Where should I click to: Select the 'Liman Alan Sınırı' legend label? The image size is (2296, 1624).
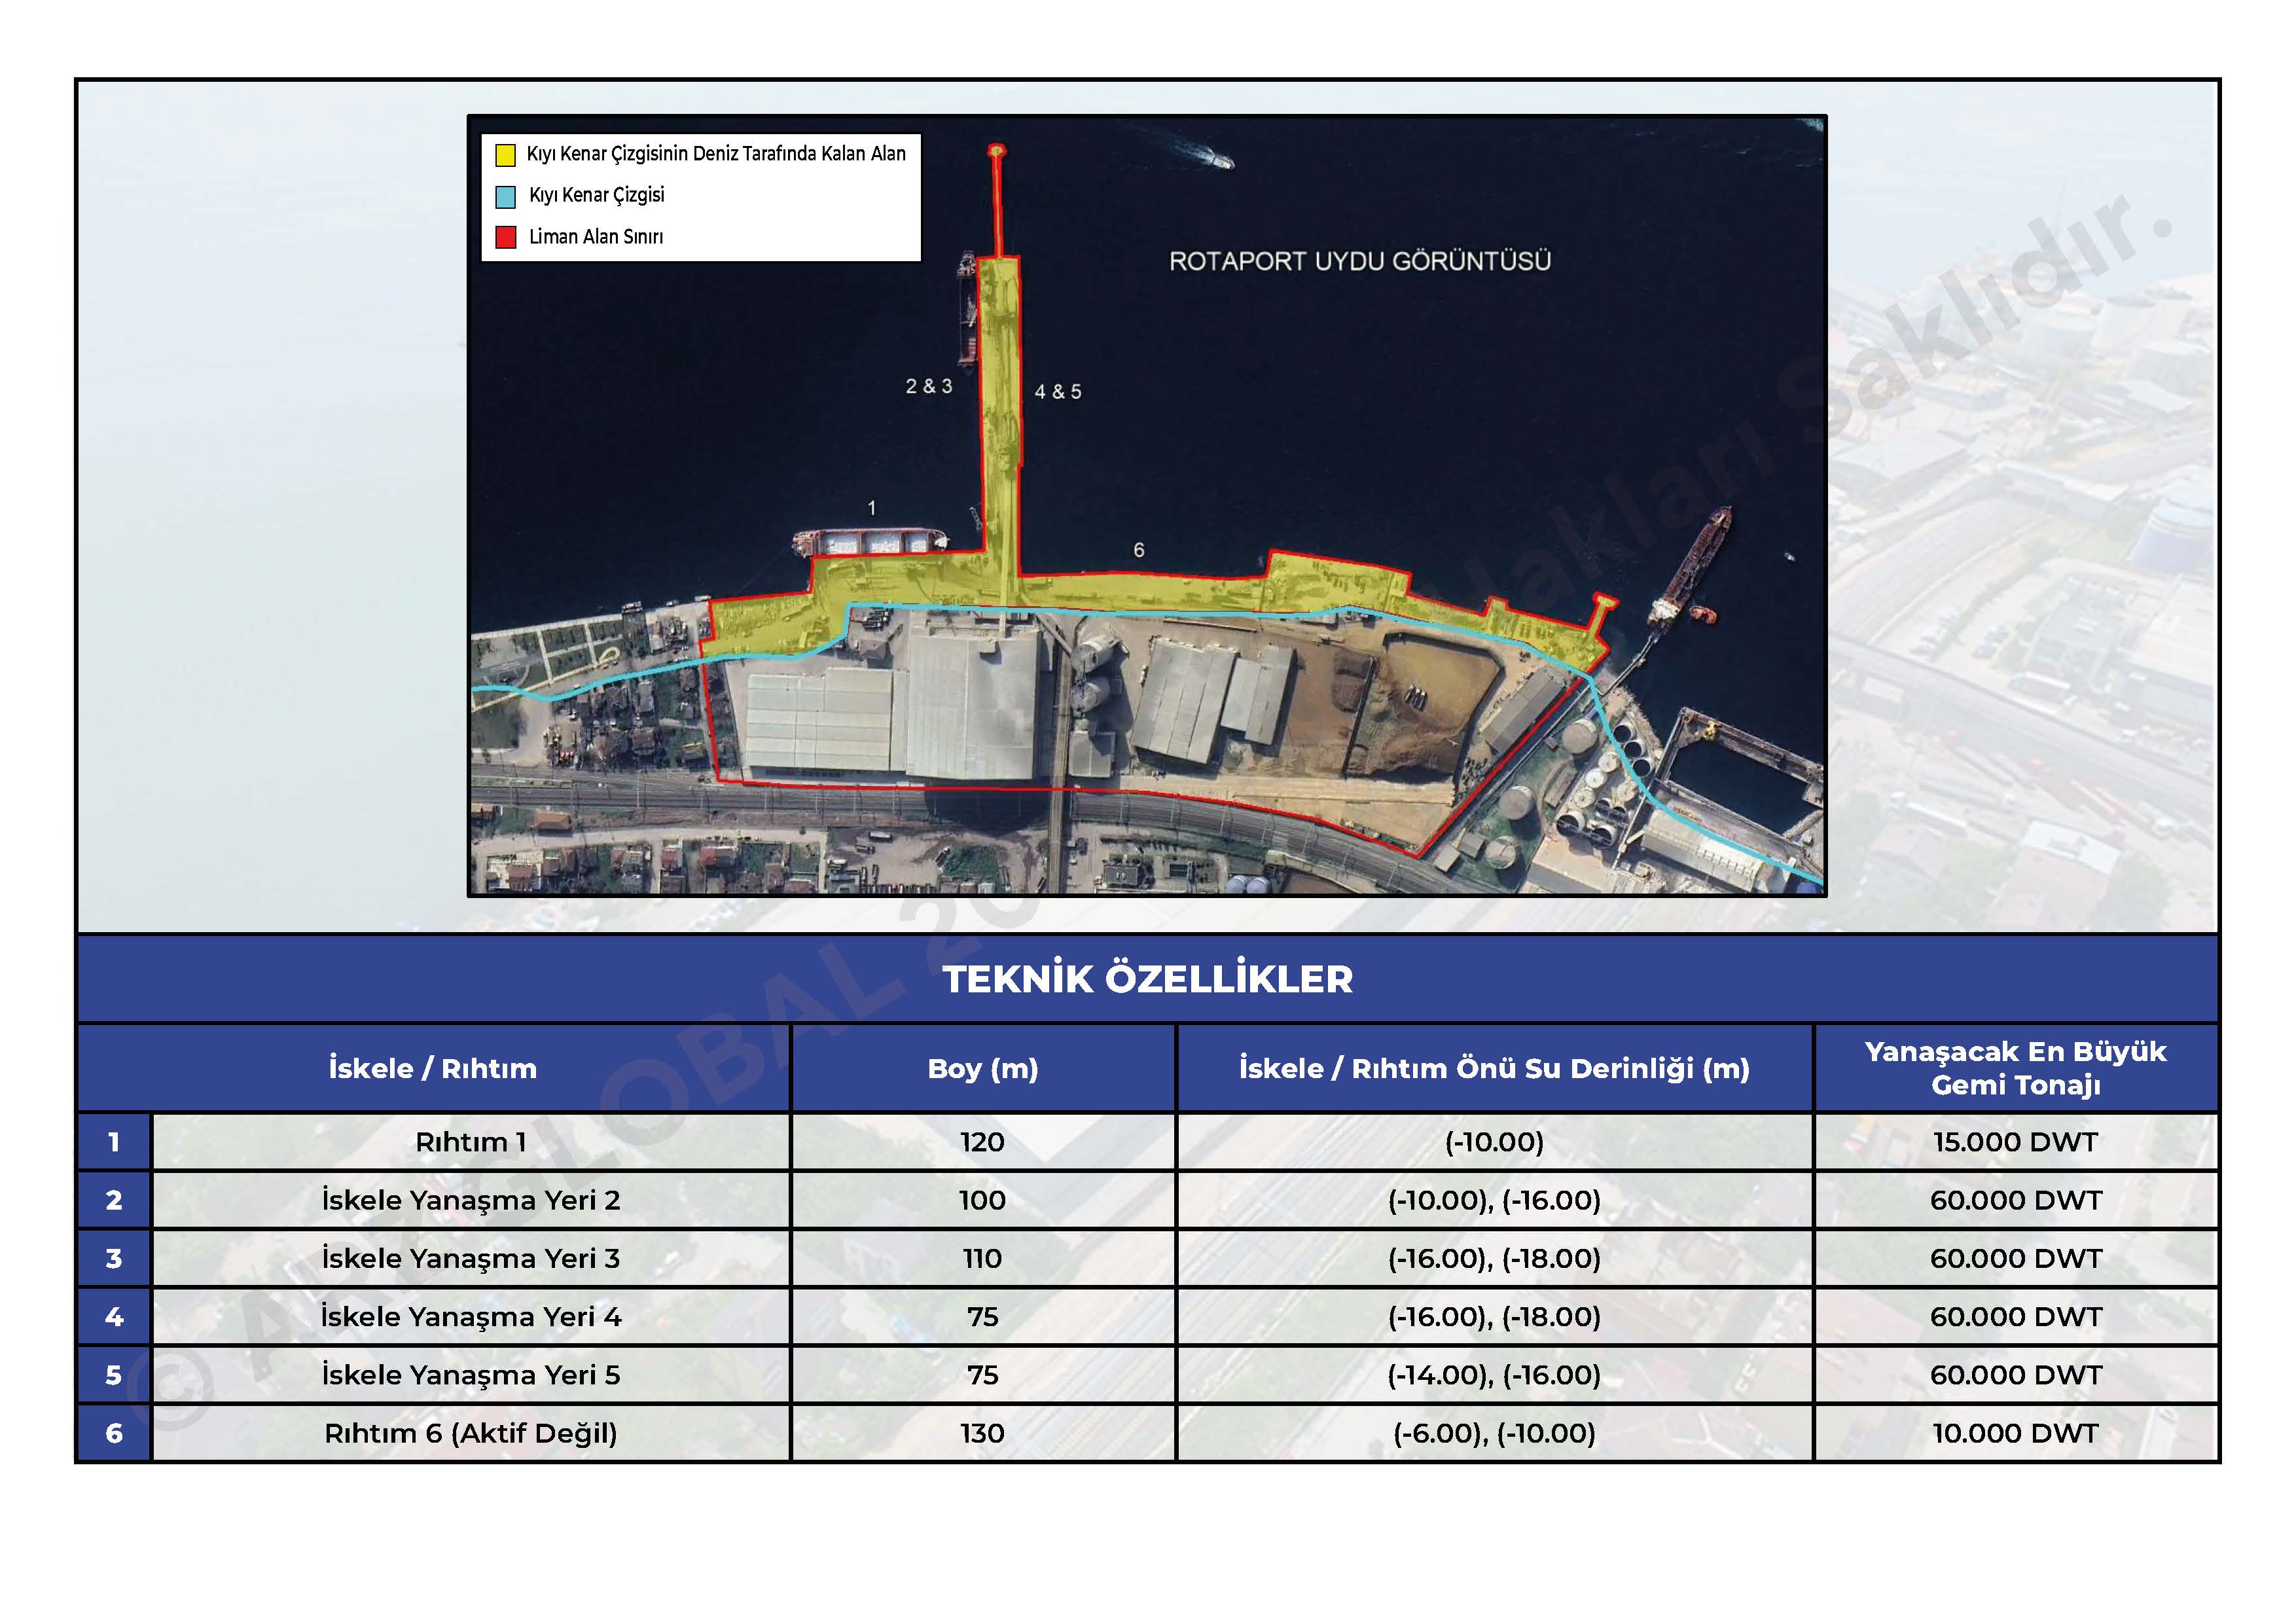click(x=596, y=237)
